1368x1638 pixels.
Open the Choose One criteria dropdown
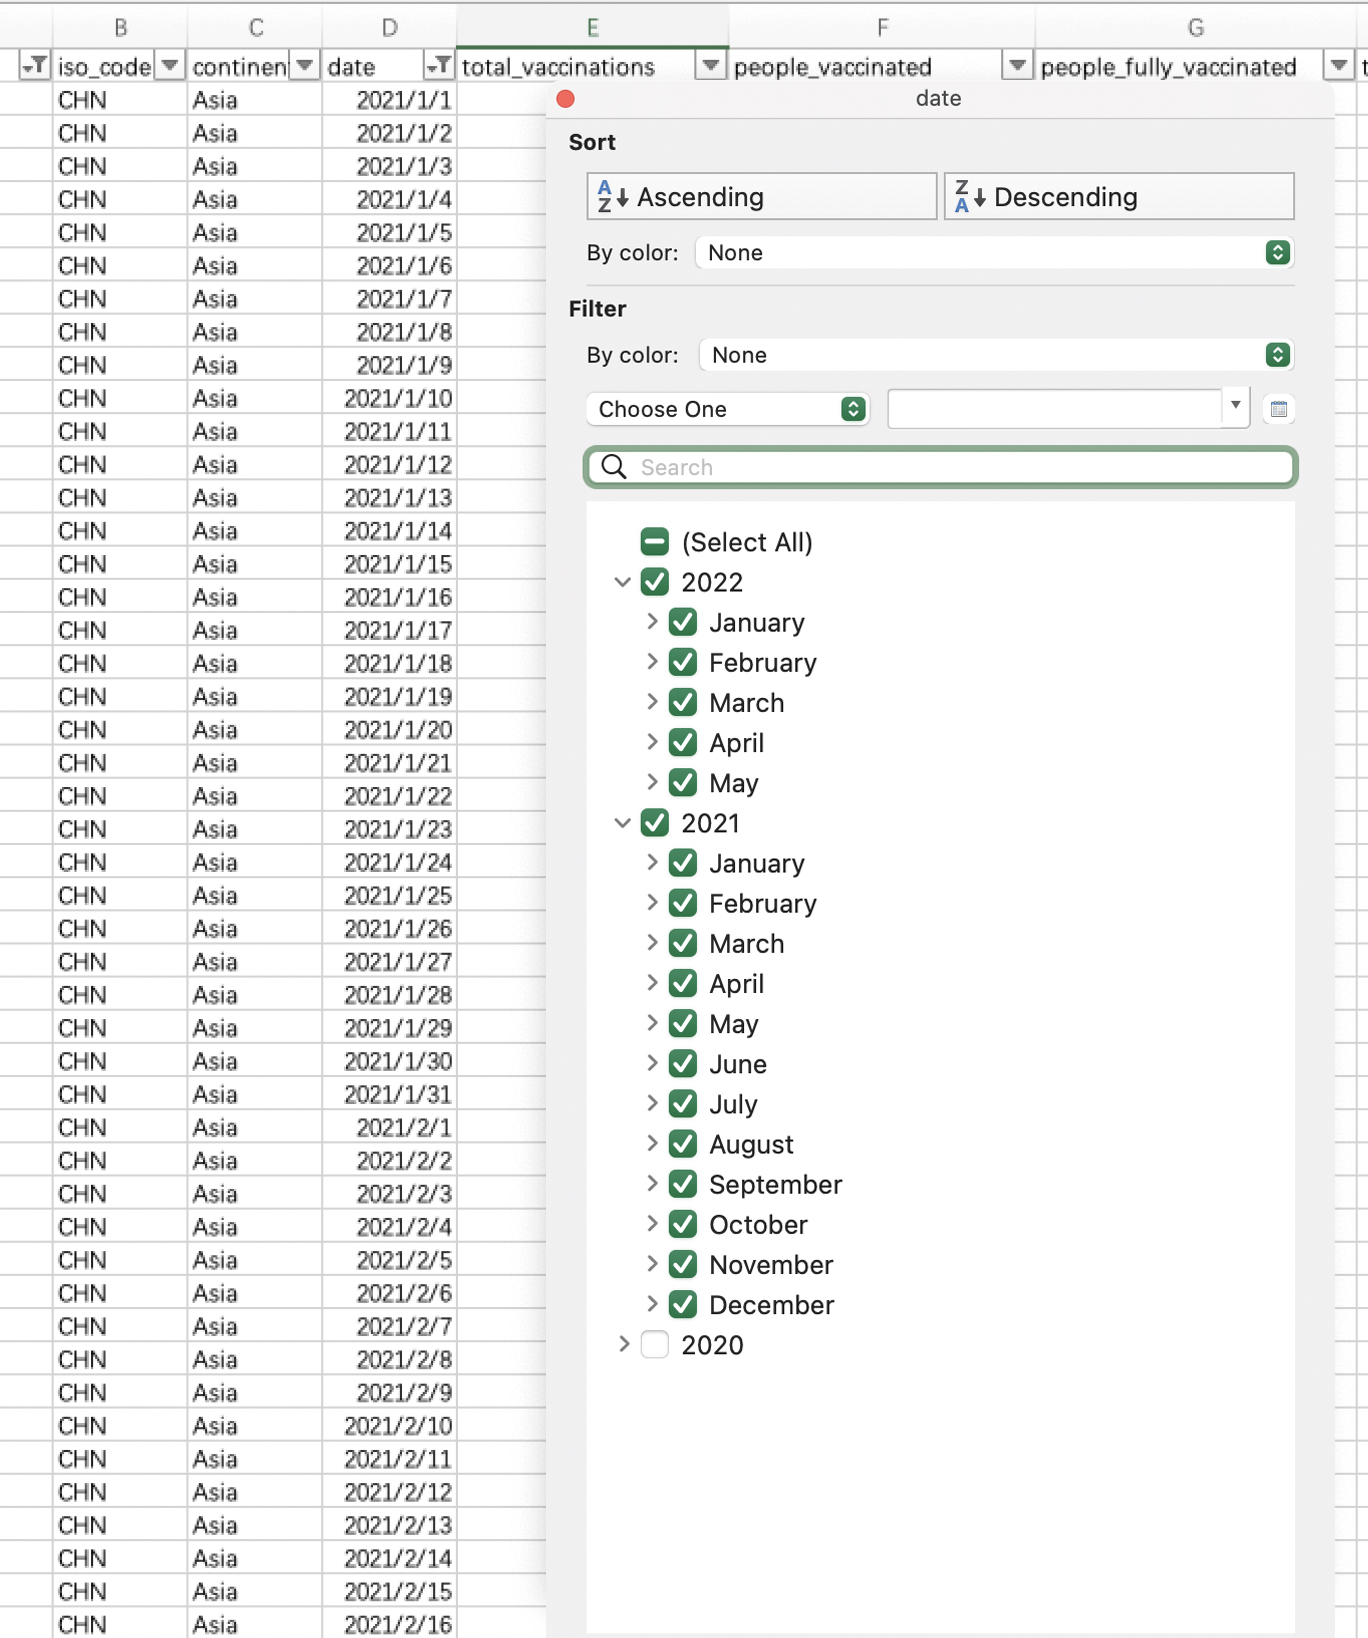tap(727, 409)
